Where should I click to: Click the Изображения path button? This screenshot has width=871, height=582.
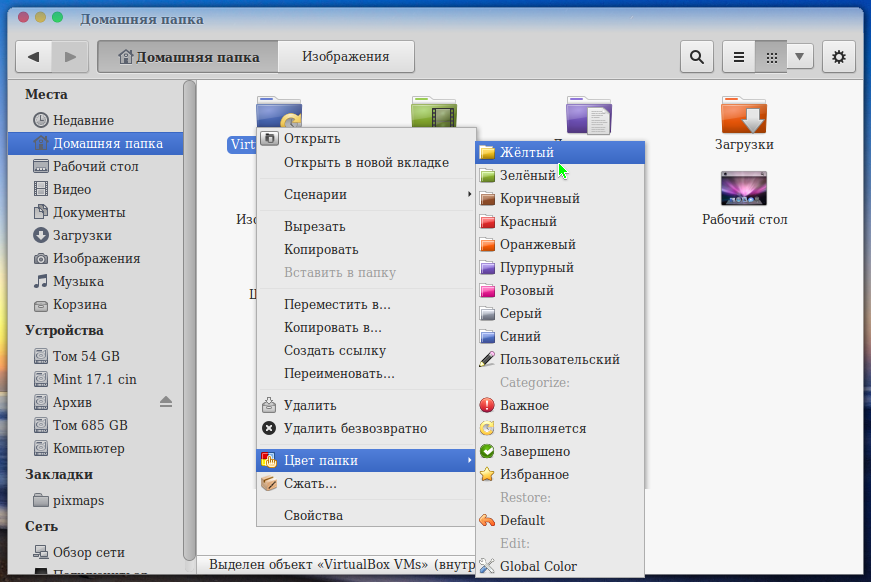point(346,57)
